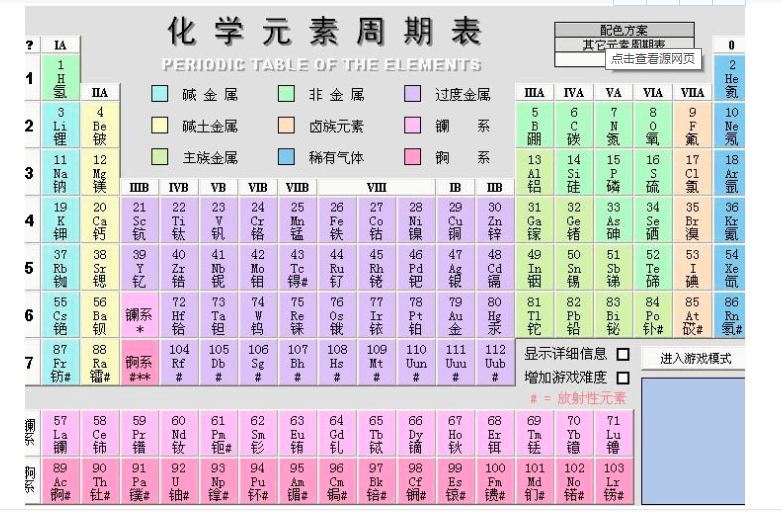Select silicon cell 14 Si 硅
Image resolution: width=782 pixels, height=512 pixels.
[x=574, y=173]
